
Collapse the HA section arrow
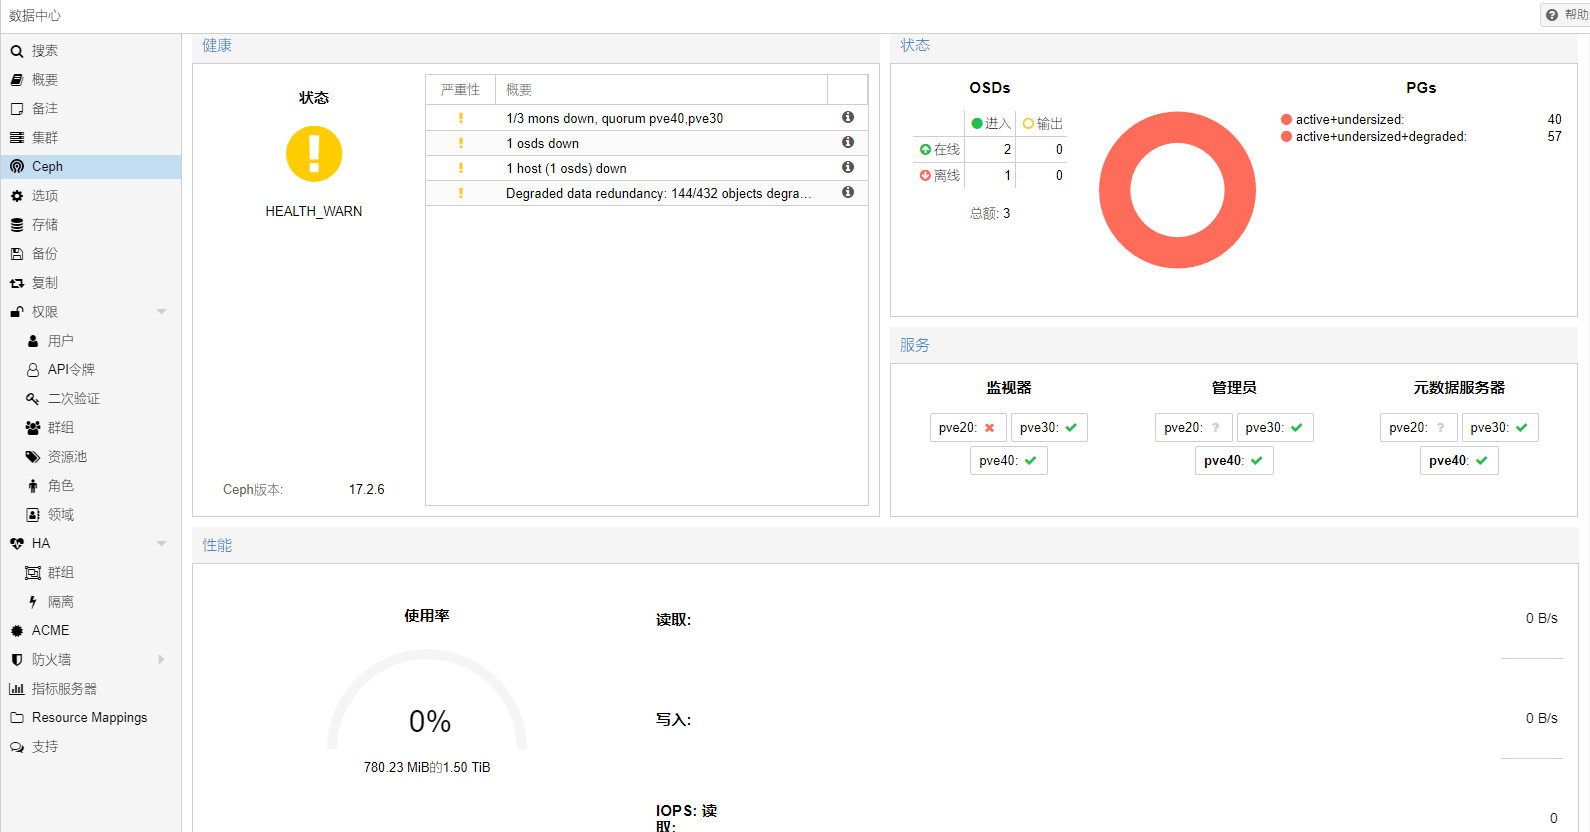pos(162,543)
